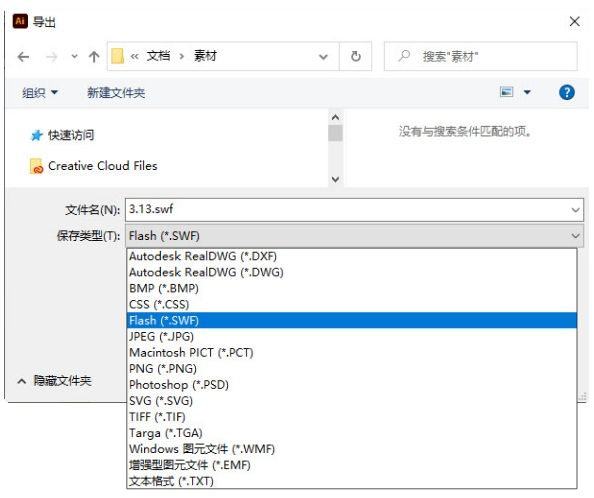
Task: Click the search magnifier icon
Action: [404, 56]
